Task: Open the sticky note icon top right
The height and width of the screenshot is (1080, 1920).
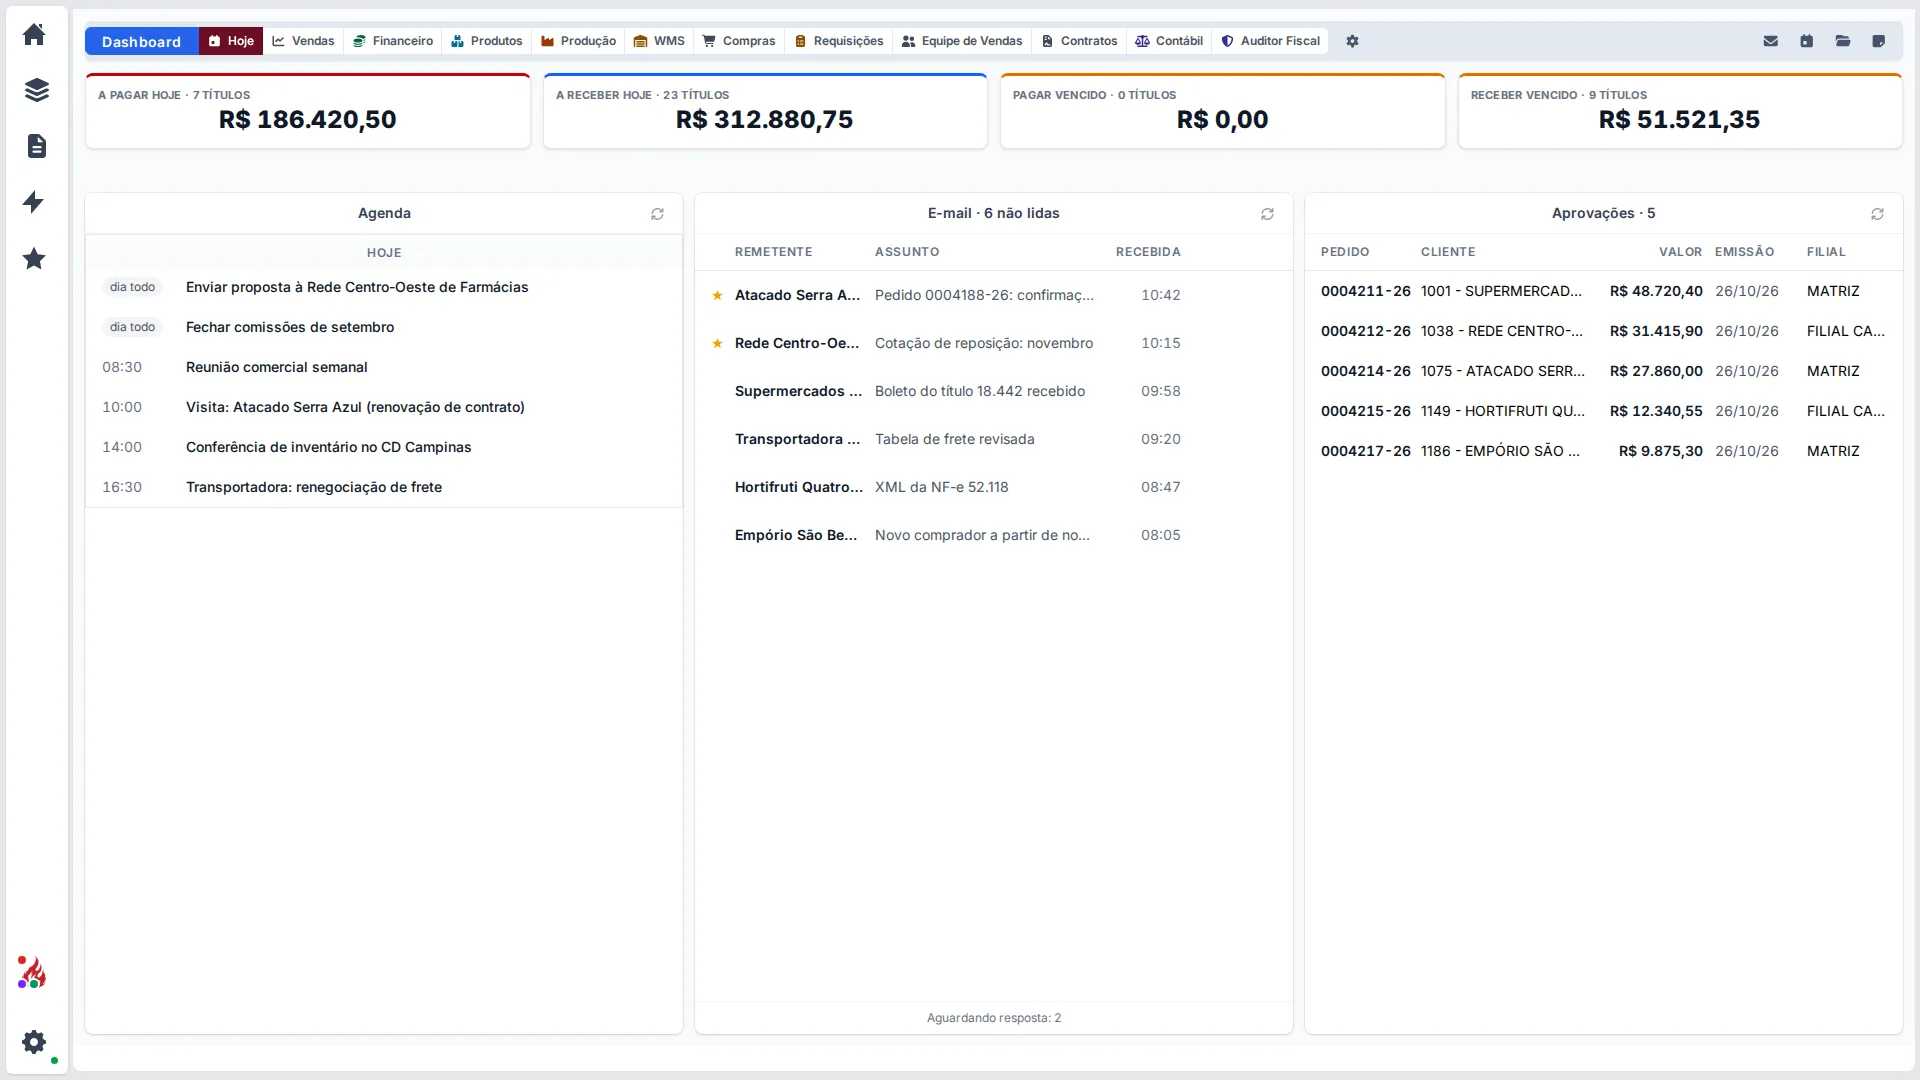Action: click(1878, 41)
